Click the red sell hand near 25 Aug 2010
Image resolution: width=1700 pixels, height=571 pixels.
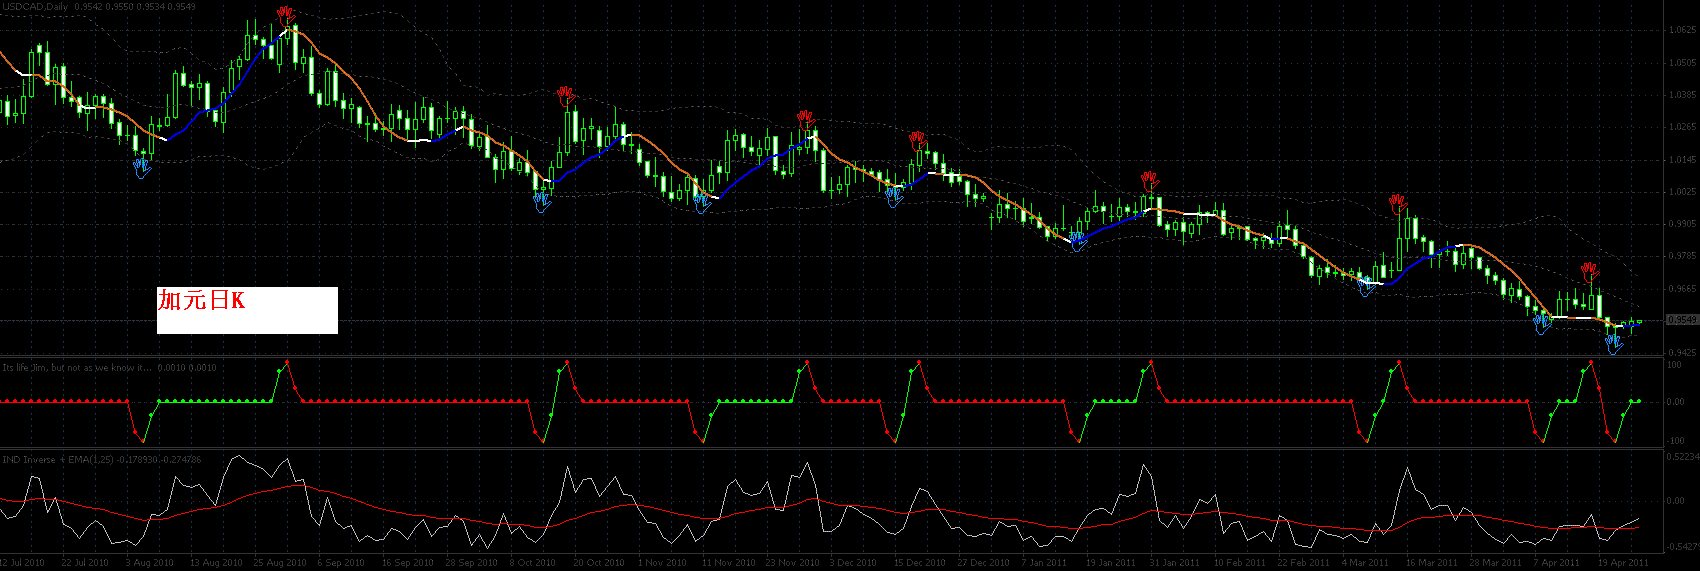[286, 15]
